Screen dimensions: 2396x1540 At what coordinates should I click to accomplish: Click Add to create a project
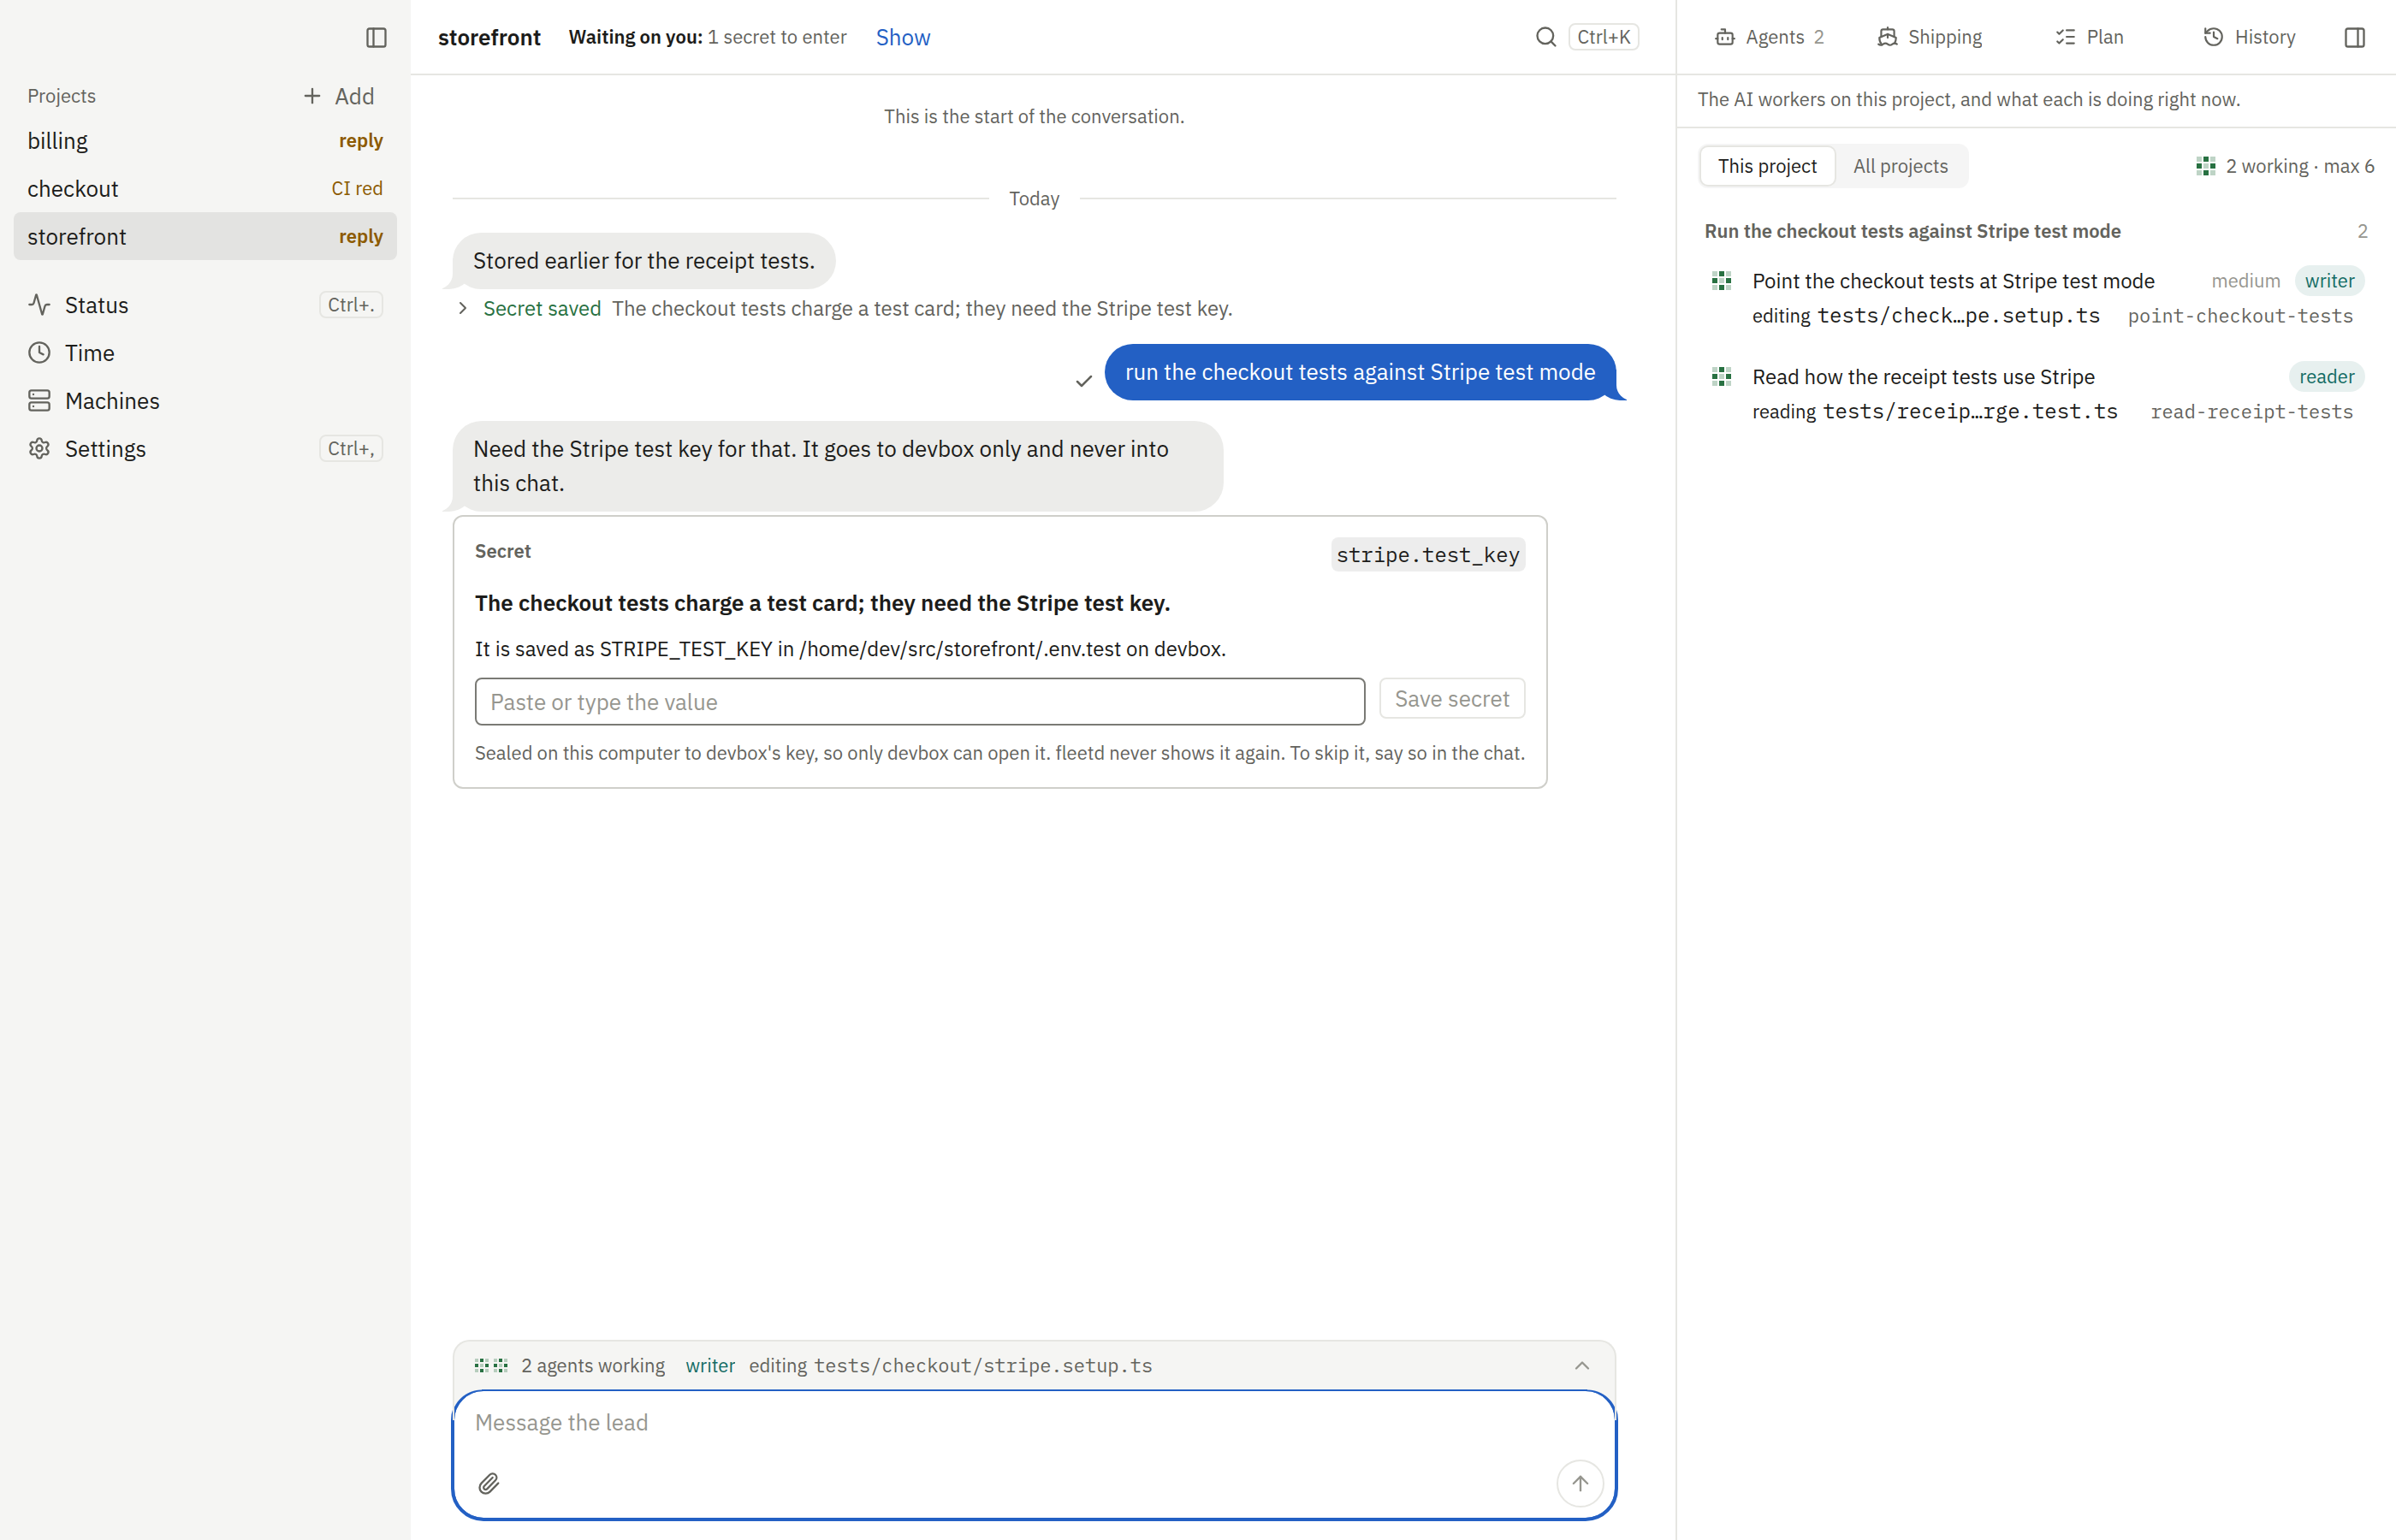coord(339,96)
